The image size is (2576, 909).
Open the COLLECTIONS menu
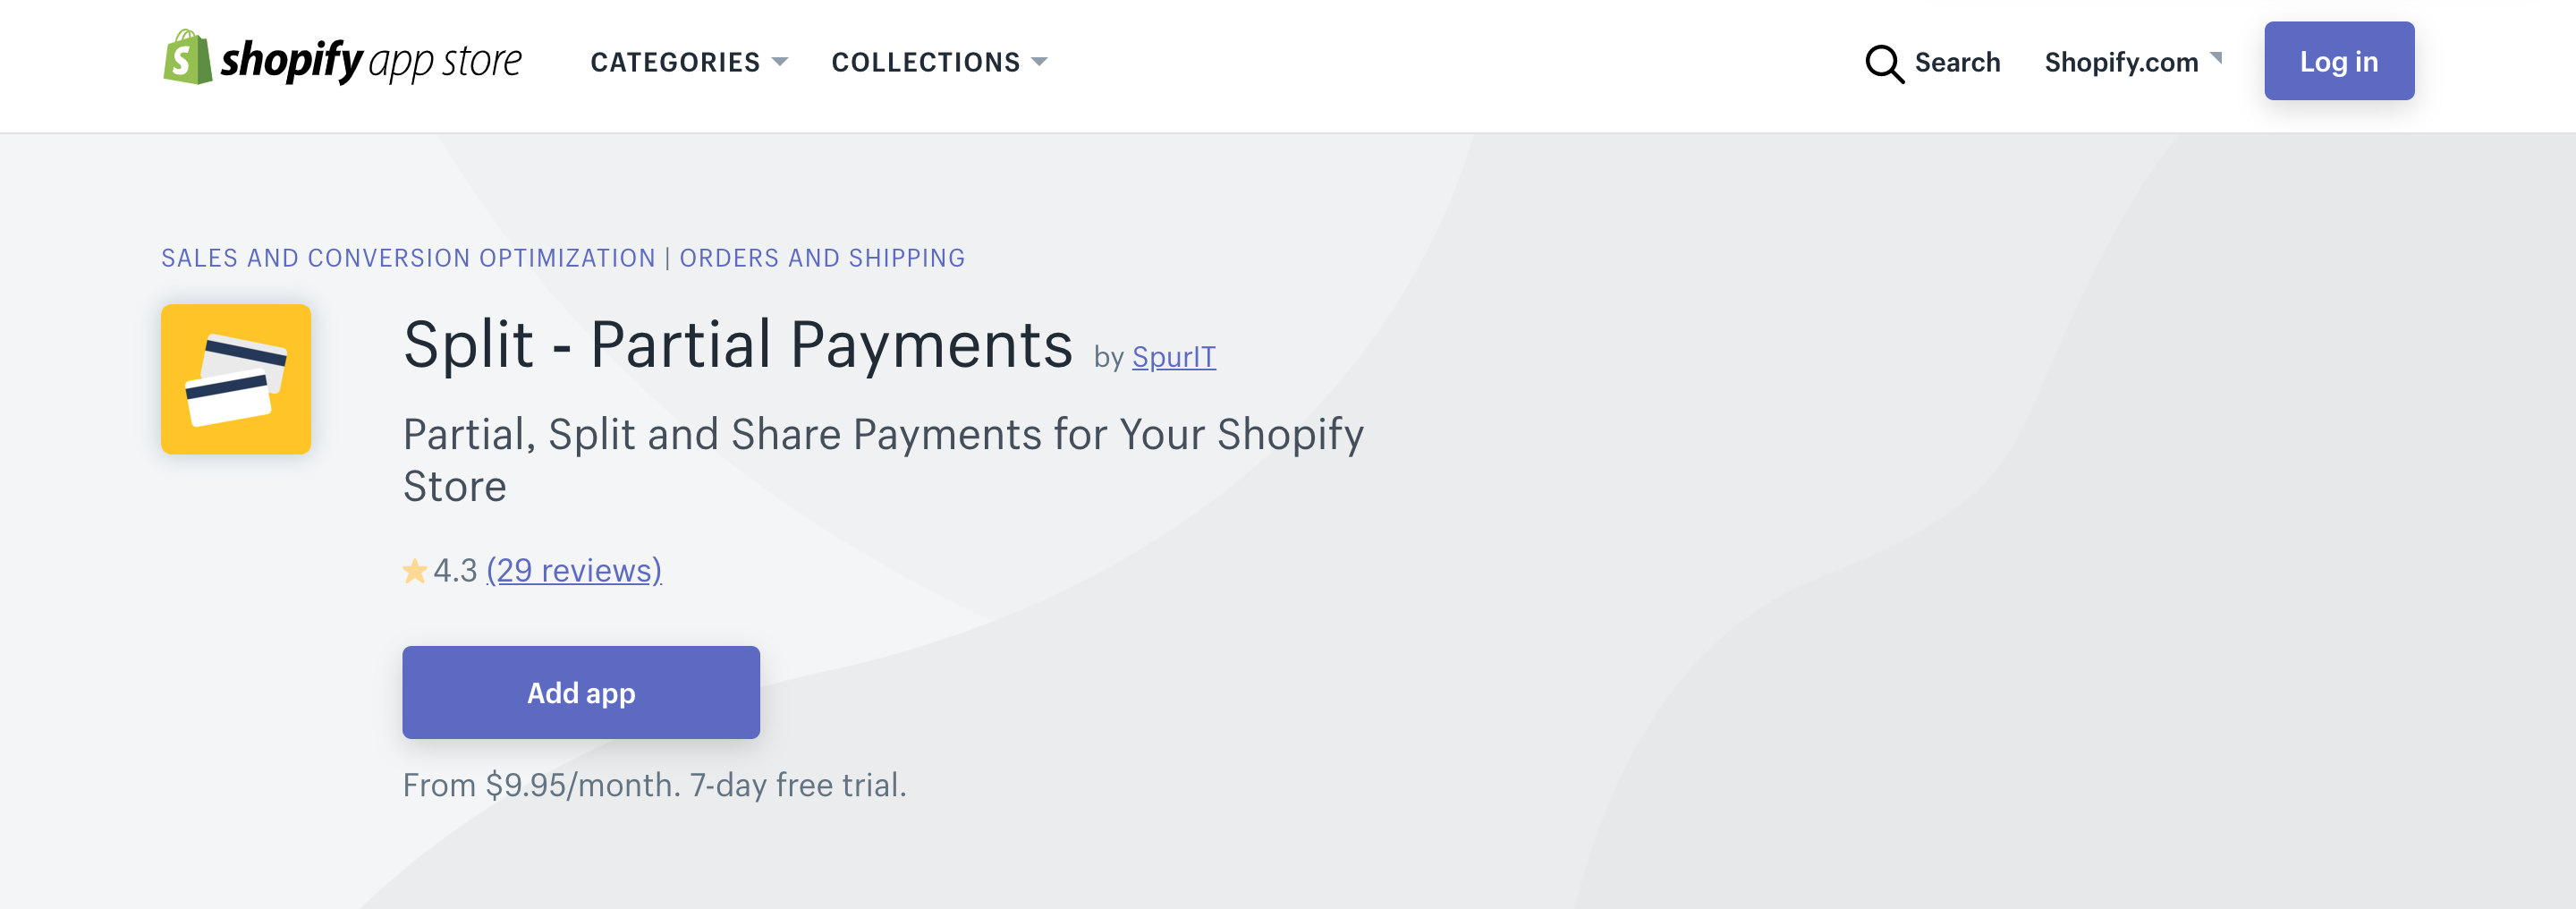pos(939,62)
